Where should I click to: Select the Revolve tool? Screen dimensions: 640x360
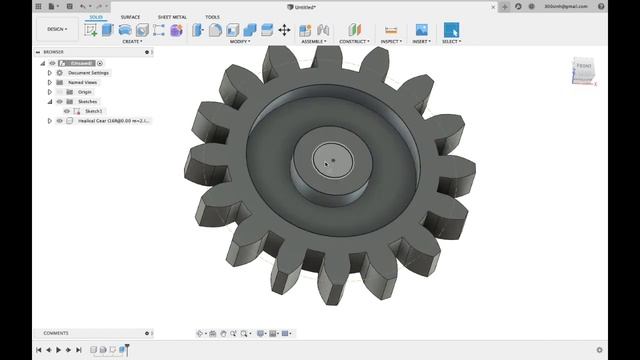[125, 30]
